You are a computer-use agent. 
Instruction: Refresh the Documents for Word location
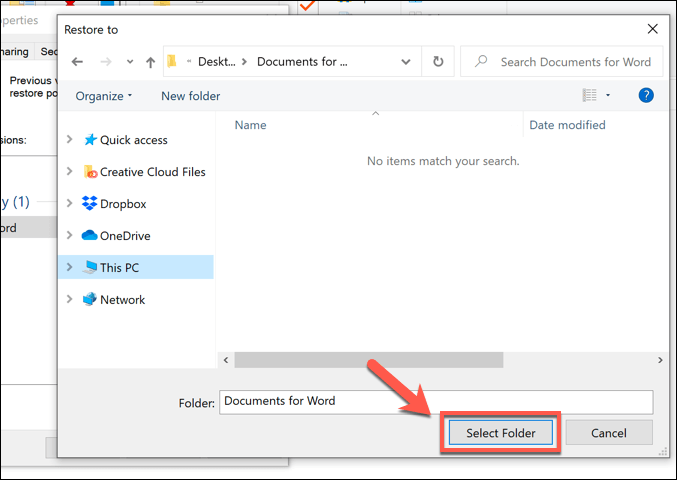(x=438, y=62)
